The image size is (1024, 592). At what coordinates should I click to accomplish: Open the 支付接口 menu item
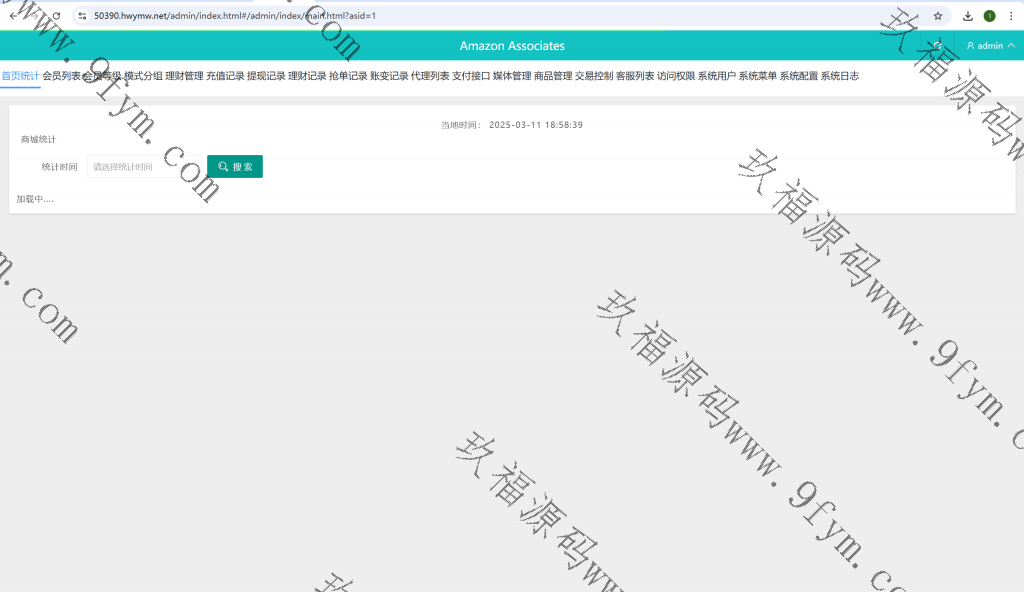coord(471,76)
